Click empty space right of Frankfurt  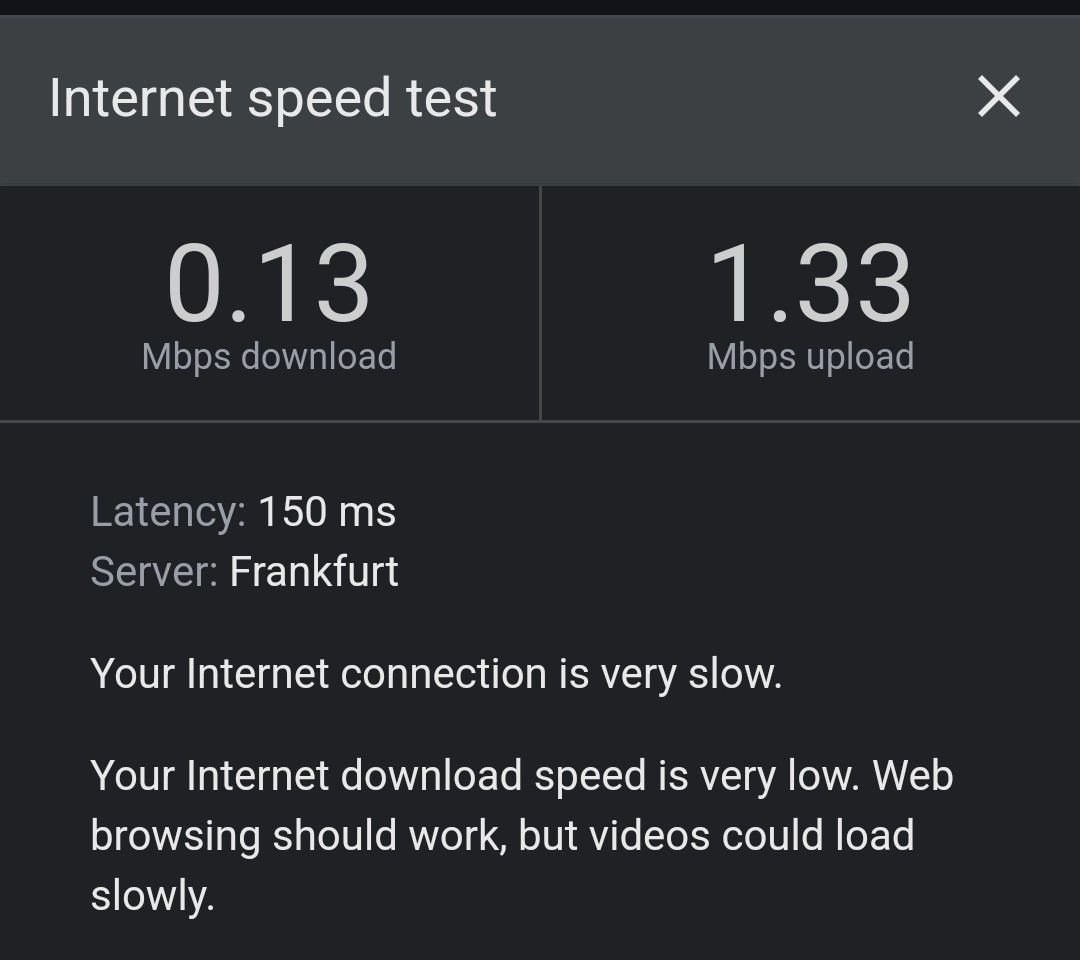point(700,572)
